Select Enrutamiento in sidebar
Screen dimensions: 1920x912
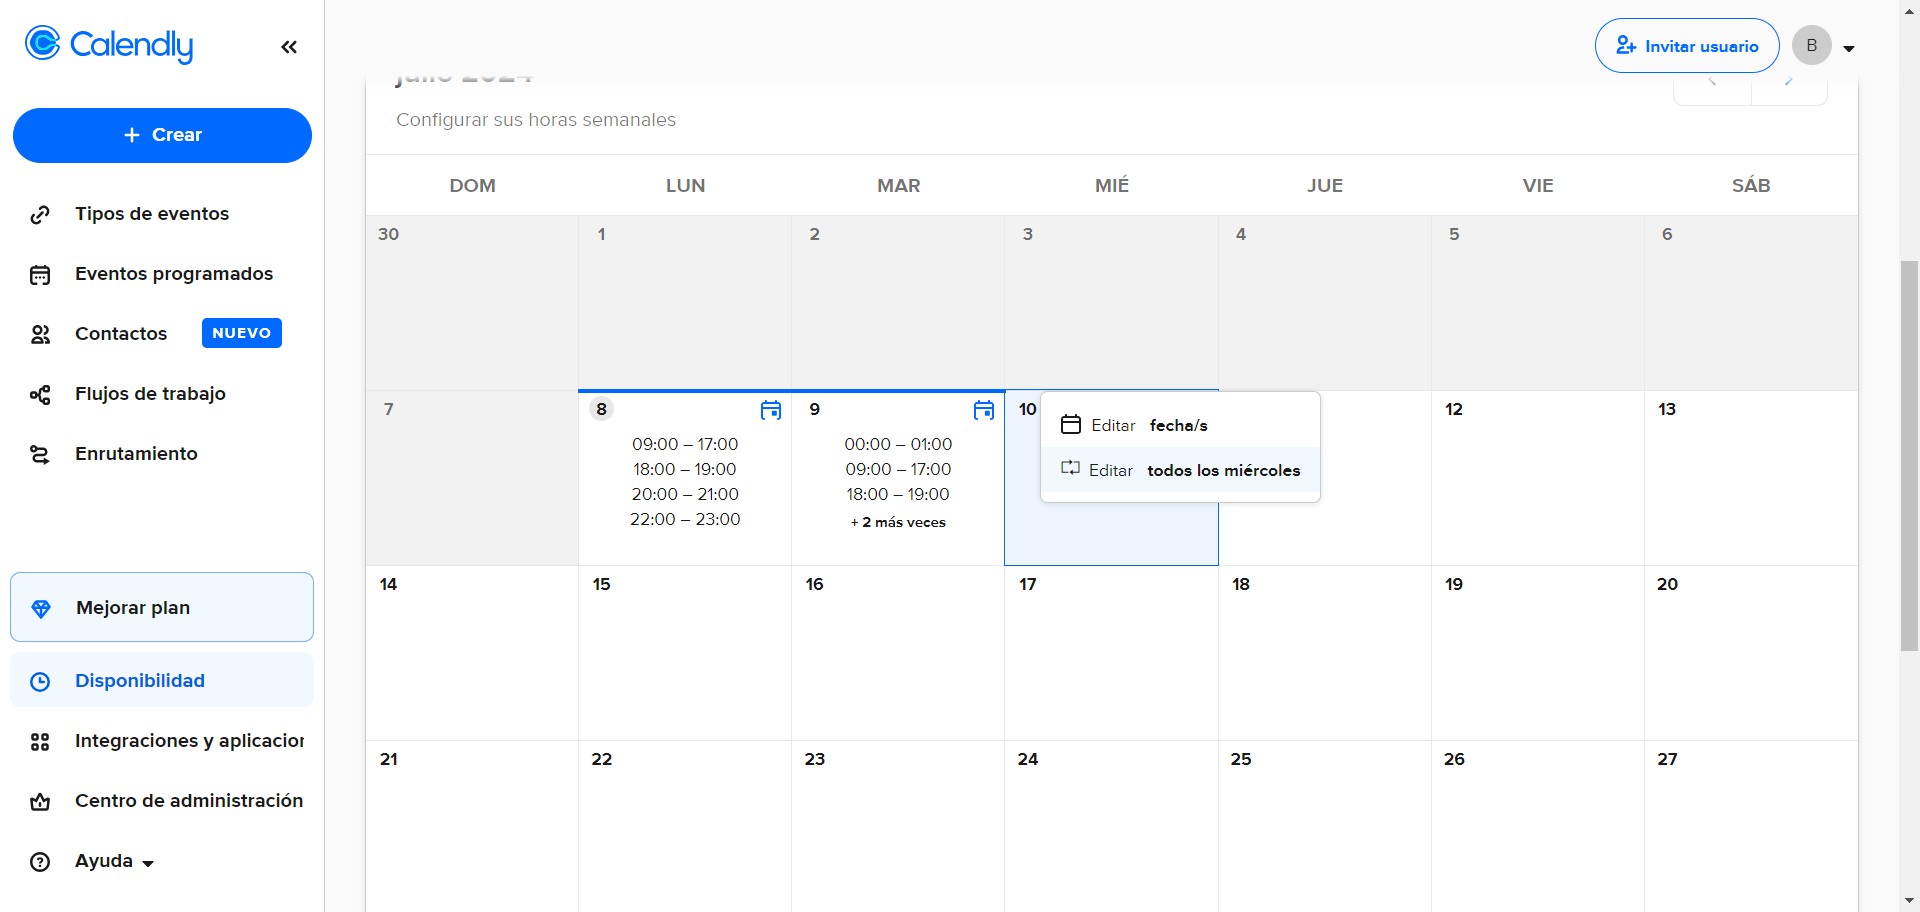(x=136, y=454)
